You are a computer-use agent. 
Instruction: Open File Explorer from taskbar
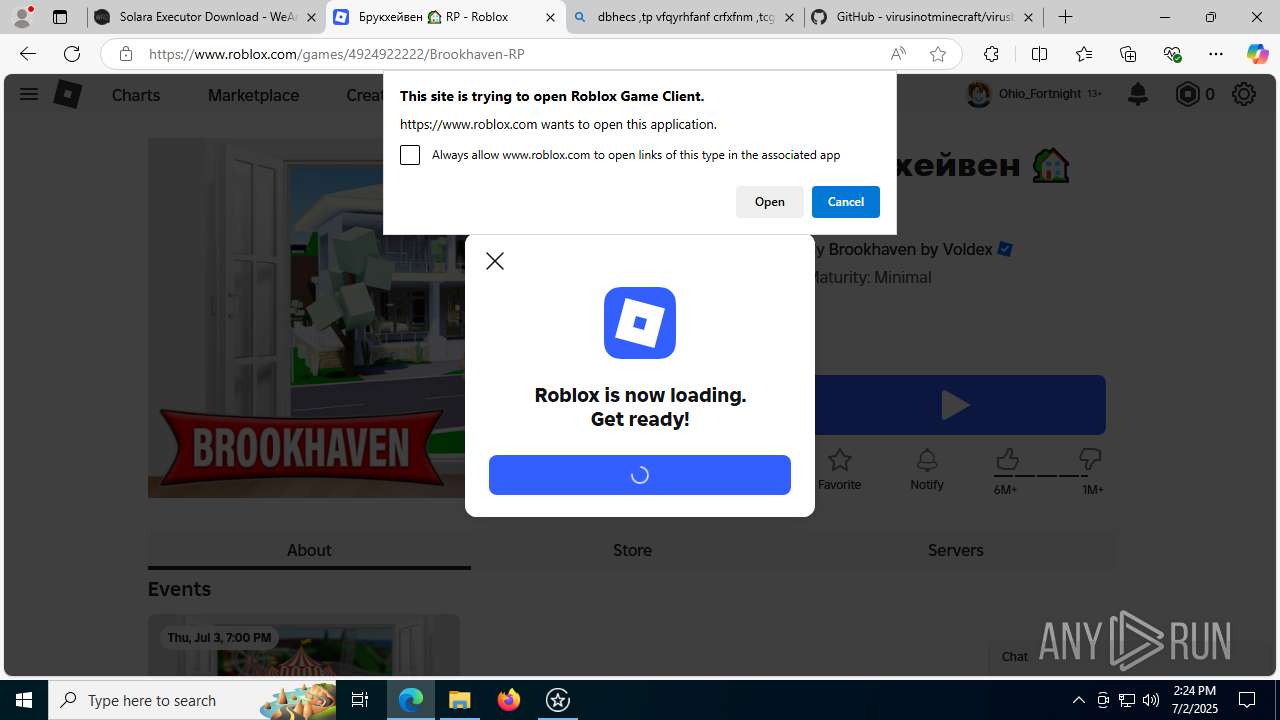460,700
